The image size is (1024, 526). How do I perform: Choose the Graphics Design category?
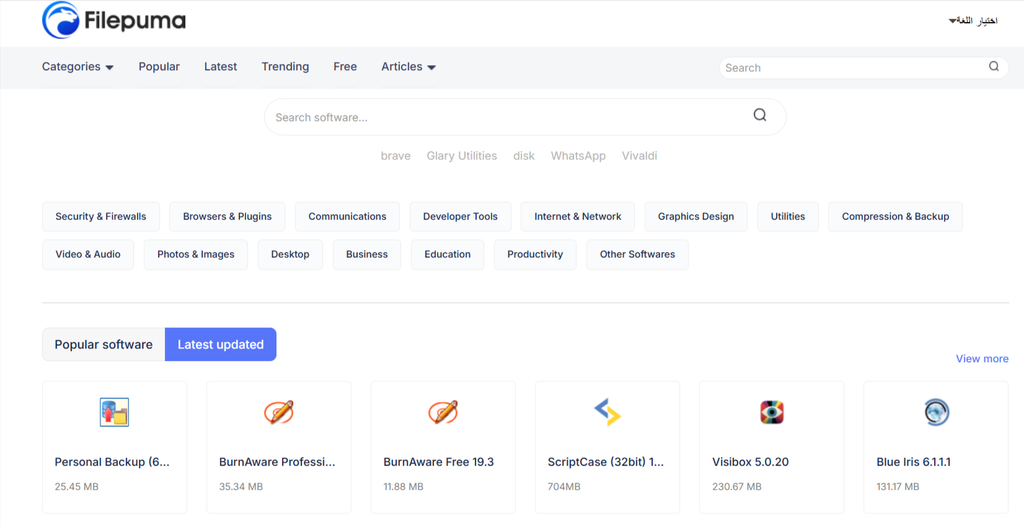696,216
